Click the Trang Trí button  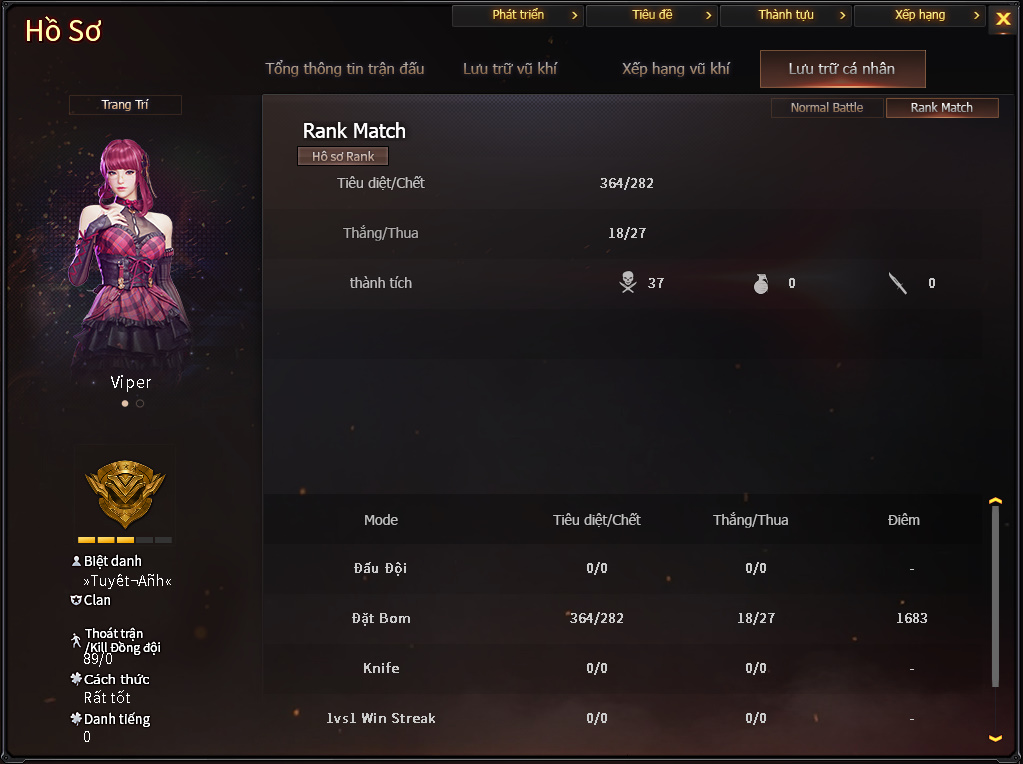[125, 104]
